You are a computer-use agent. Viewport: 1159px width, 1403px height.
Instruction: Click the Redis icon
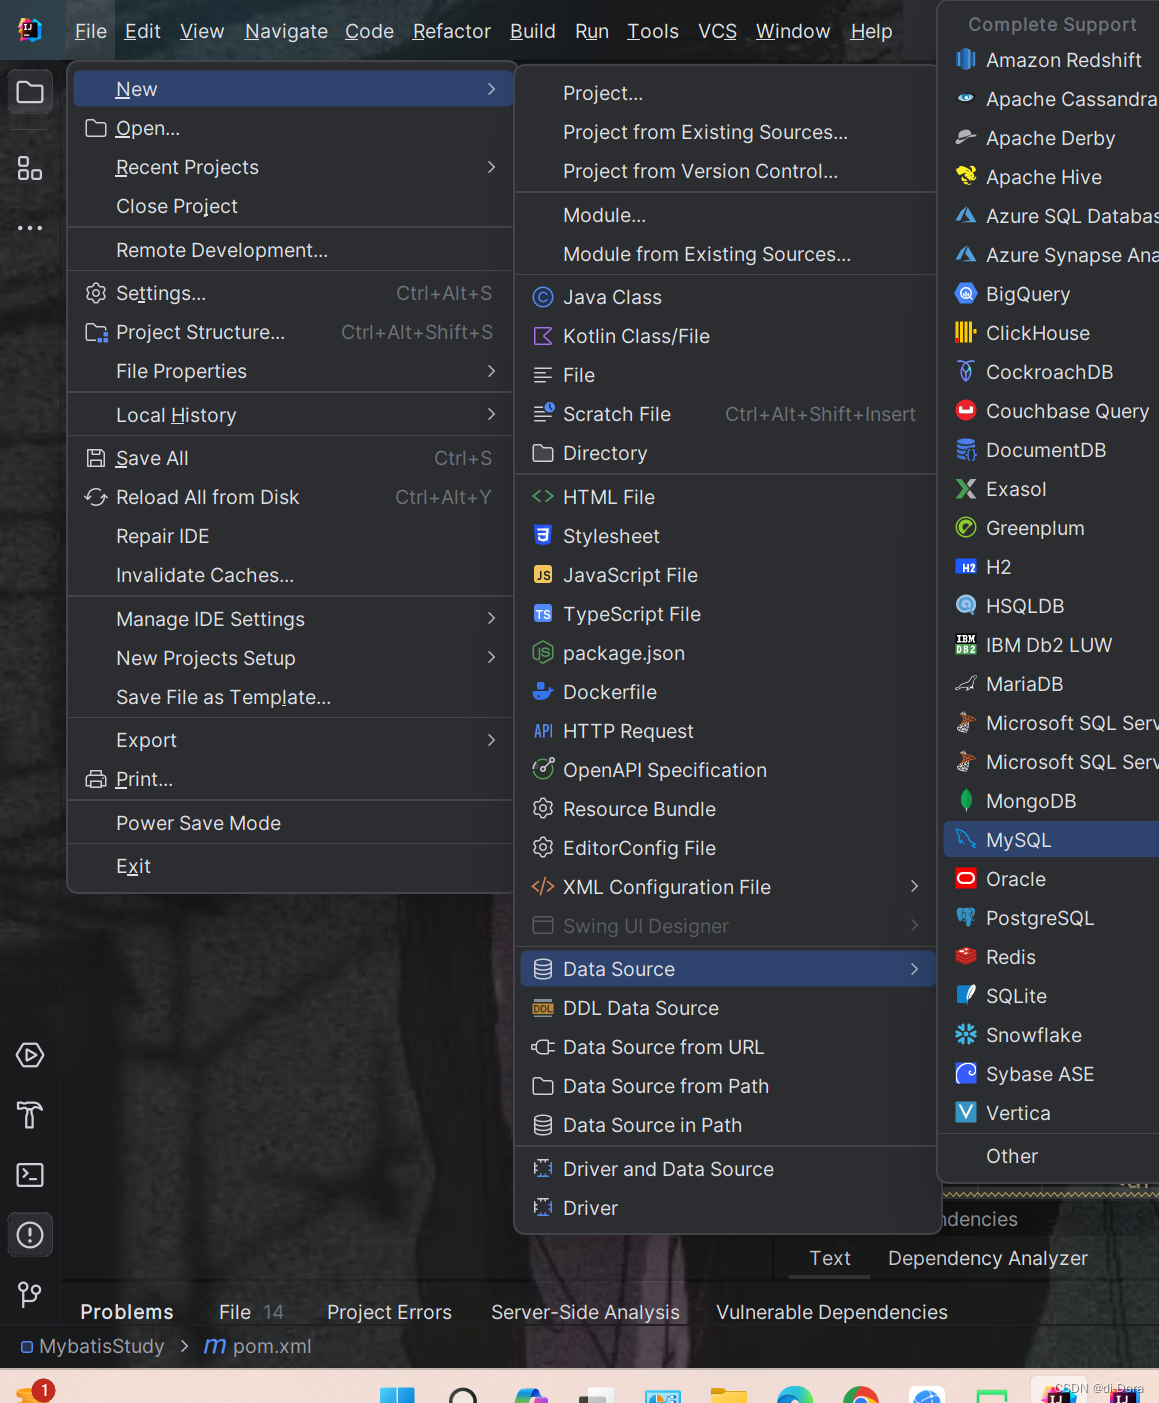tap(966, 957)
